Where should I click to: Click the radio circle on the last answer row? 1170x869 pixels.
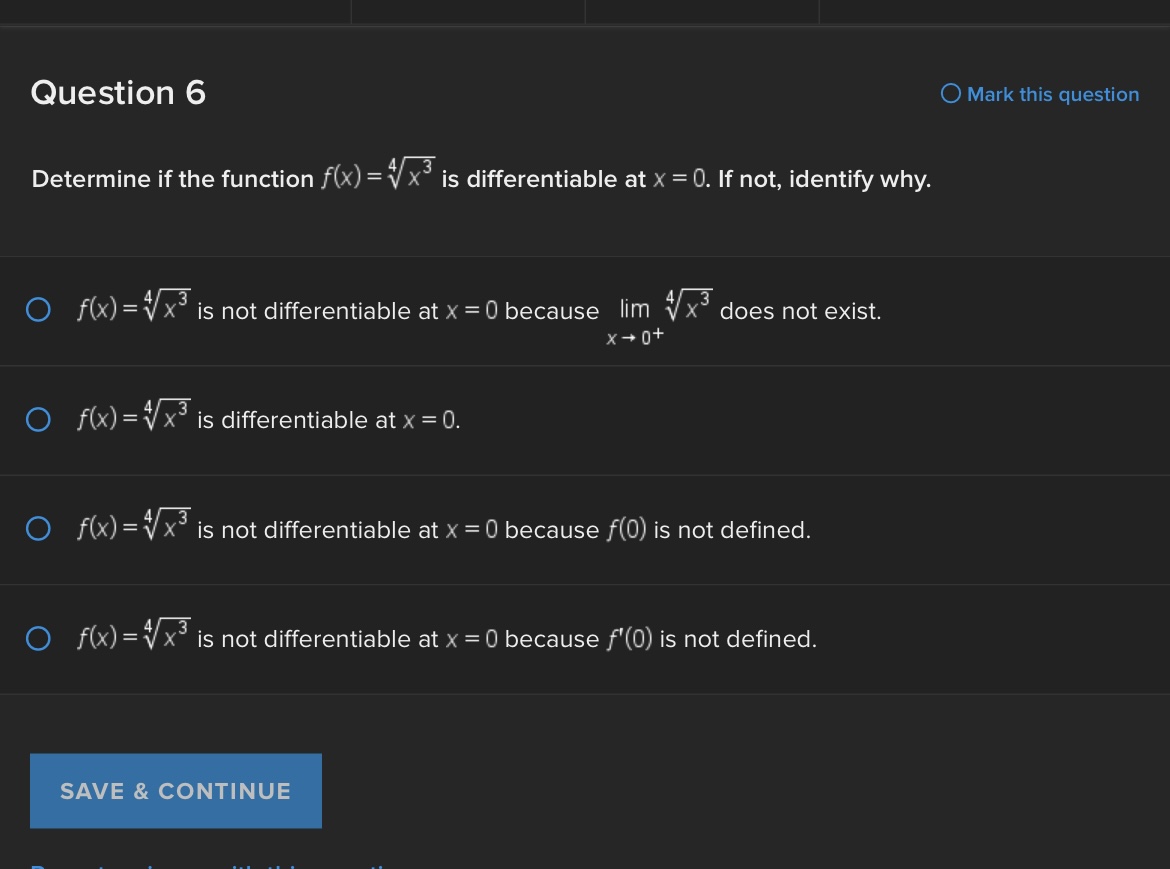click(38, 638)
